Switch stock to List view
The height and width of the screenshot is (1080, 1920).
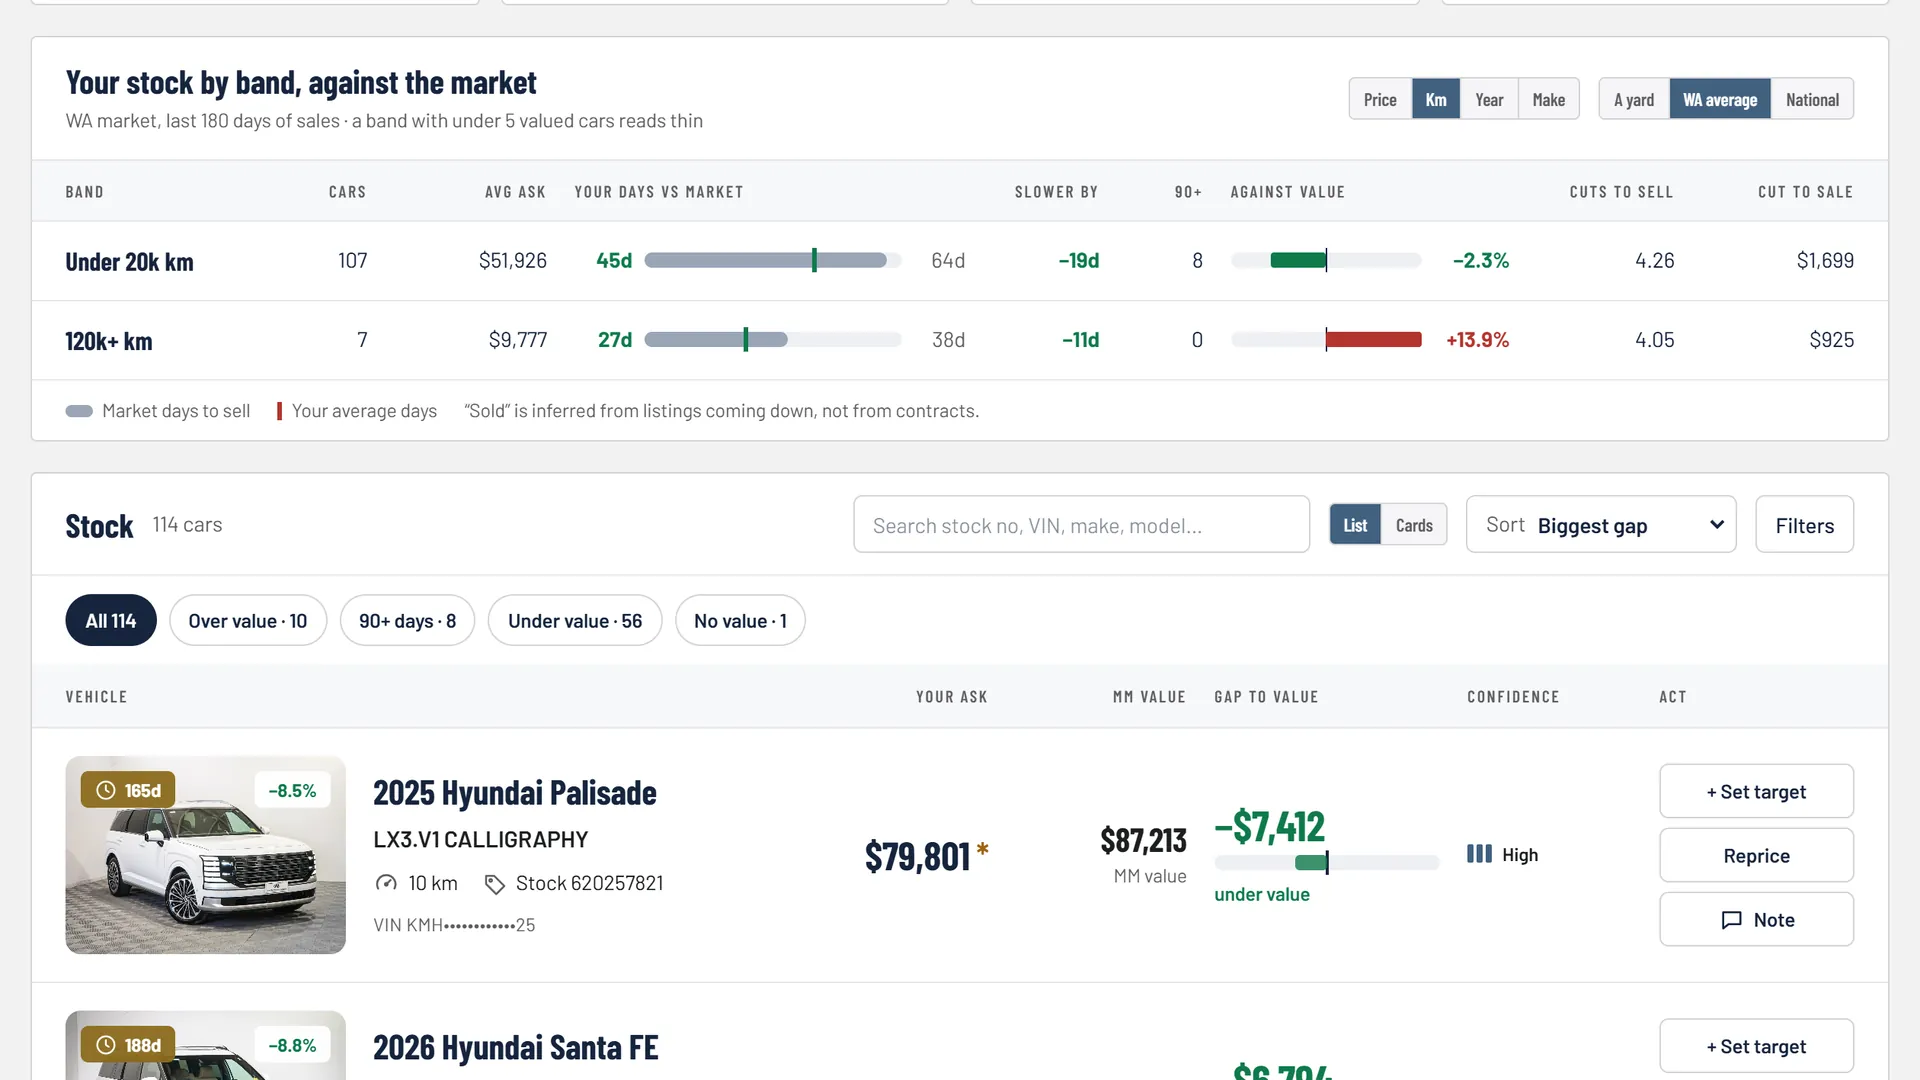[1355, 525]
